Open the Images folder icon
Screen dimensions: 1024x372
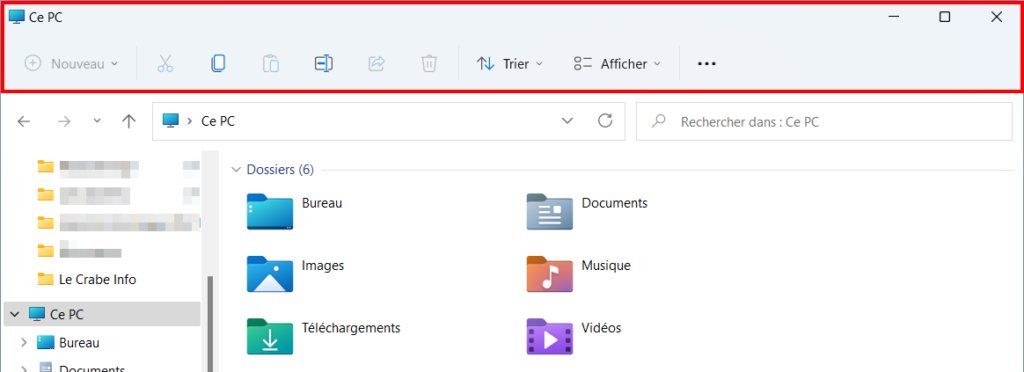[x=270, y=273]
